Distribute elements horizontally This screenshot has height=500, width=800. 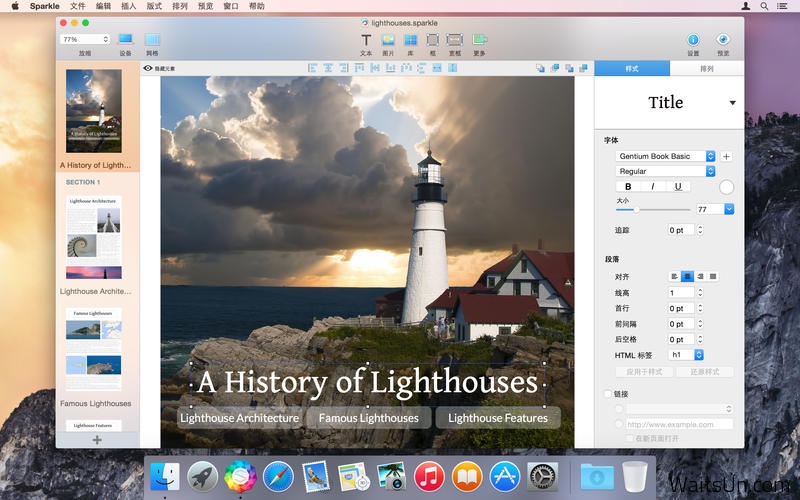(406, 68)
